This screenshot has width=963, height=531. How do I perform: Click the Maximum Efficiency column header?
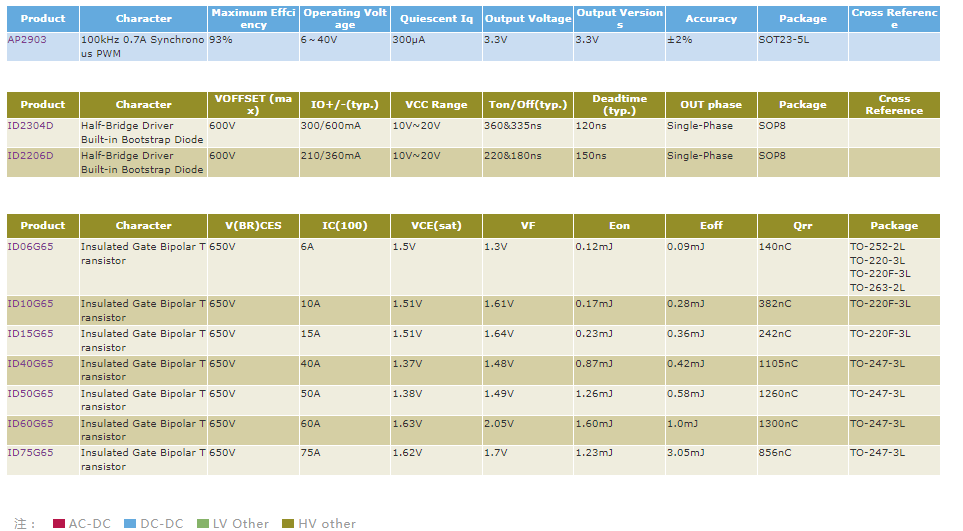(x=253, y=19)
